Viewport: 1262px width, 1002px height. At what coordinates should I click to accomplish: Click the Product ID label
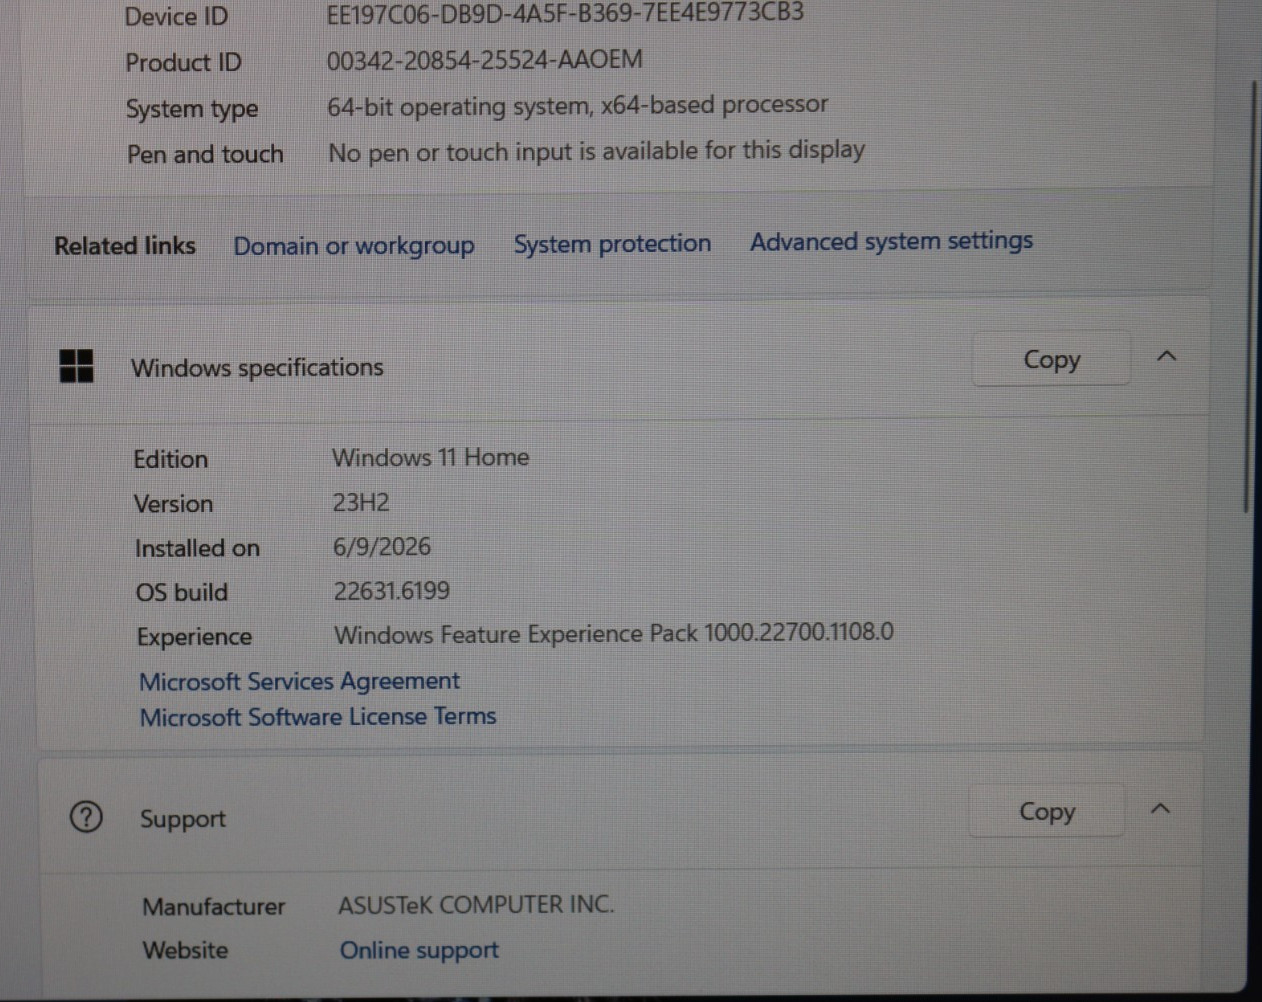pyautogui.click(x=183, y=62)
